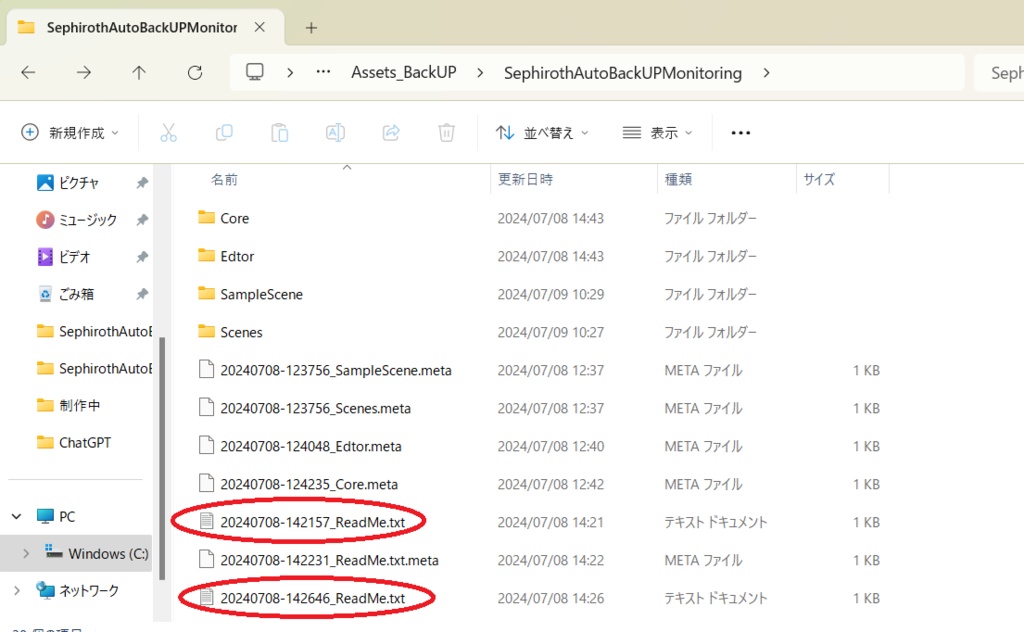Focus the search box at right
Viewport: 1024px width, 632px height.
click(x=999, y=72)
